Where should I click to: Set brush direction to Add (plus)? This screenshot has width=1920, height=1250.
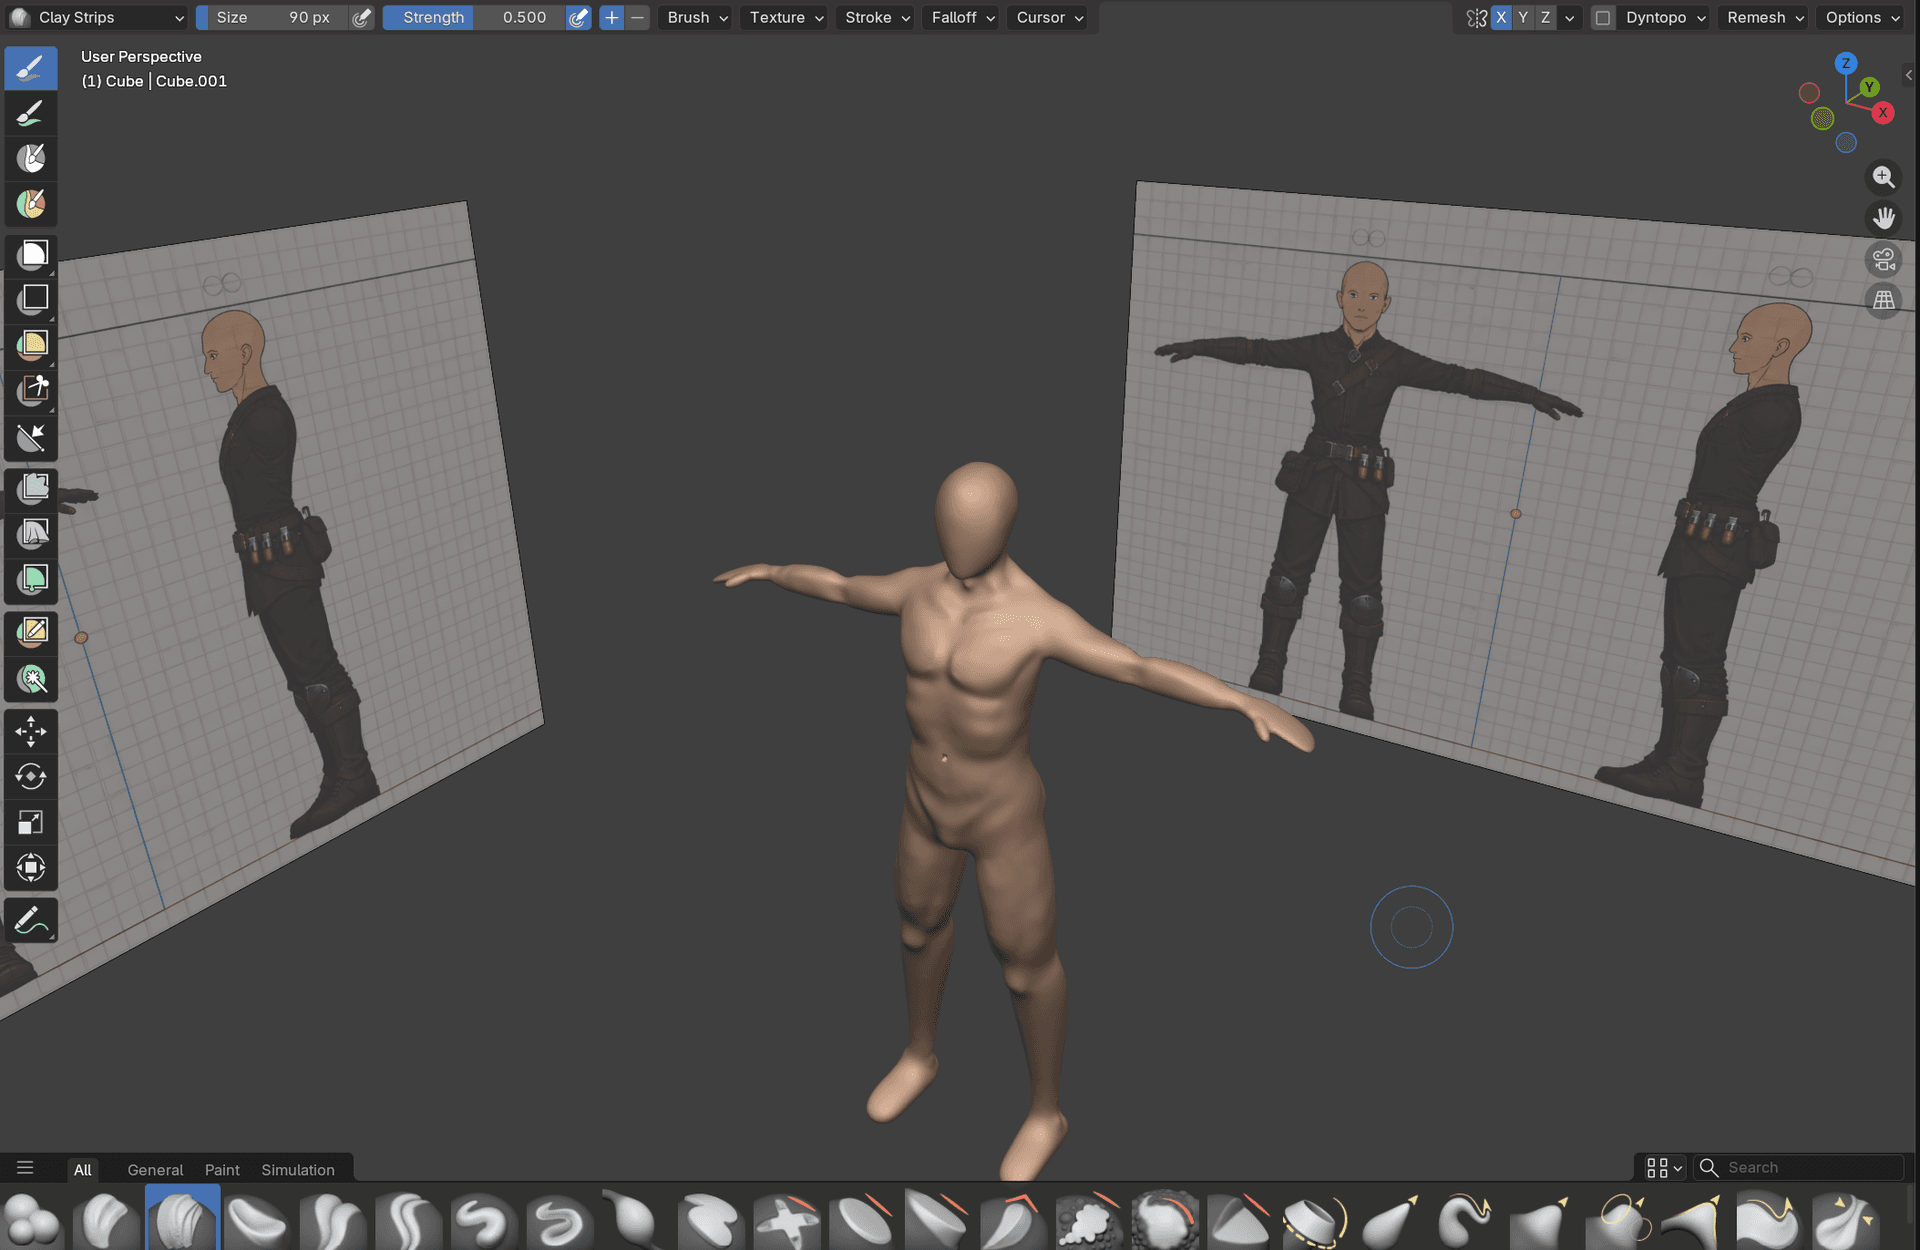612,17
